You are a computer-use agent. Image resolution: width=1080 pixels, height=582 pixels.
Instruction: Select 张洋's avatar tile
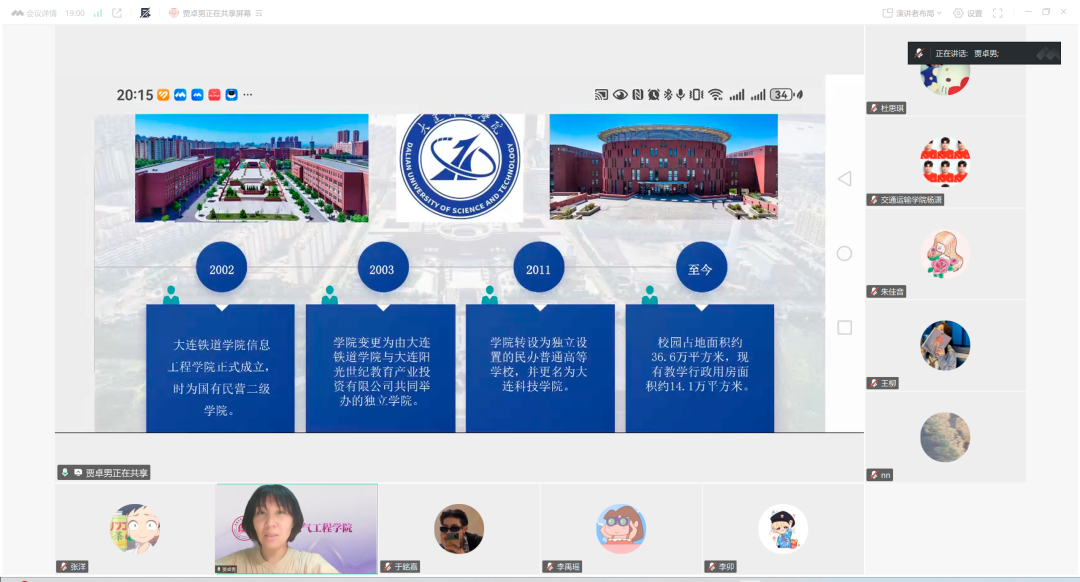tap(135, 528)
